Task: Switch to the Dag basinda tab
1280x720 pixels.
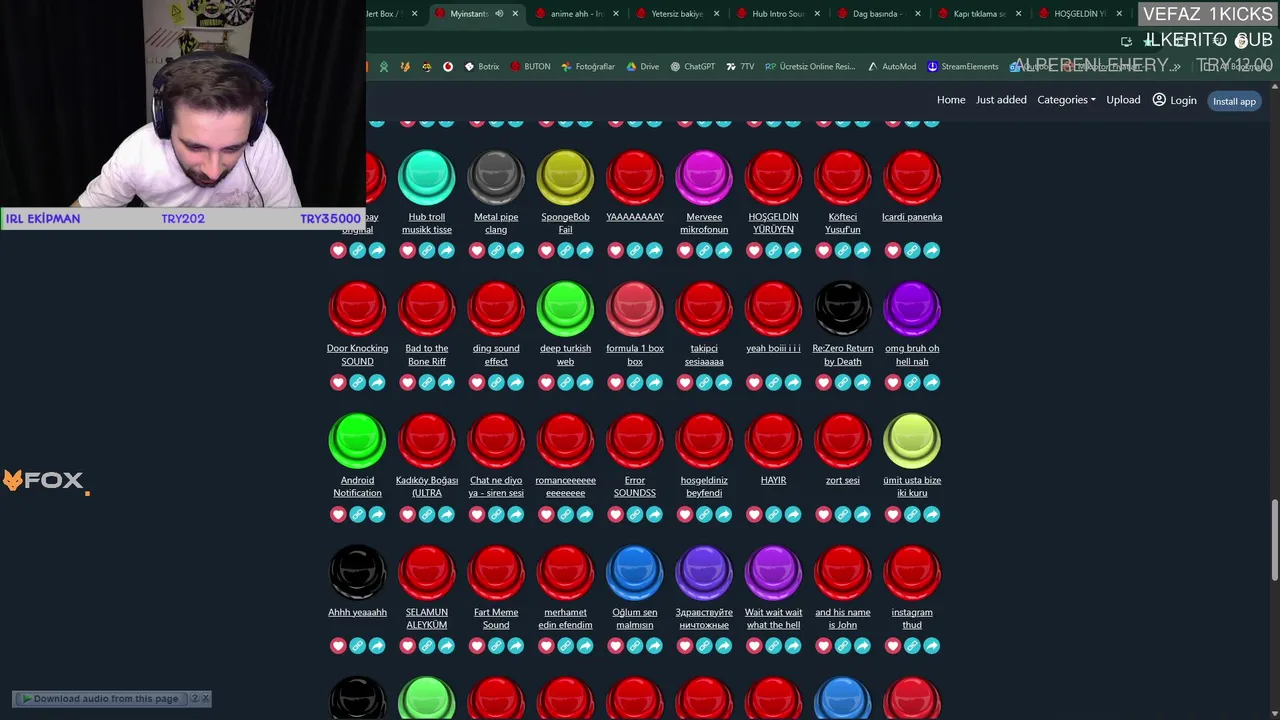Action: pos(877,14)
